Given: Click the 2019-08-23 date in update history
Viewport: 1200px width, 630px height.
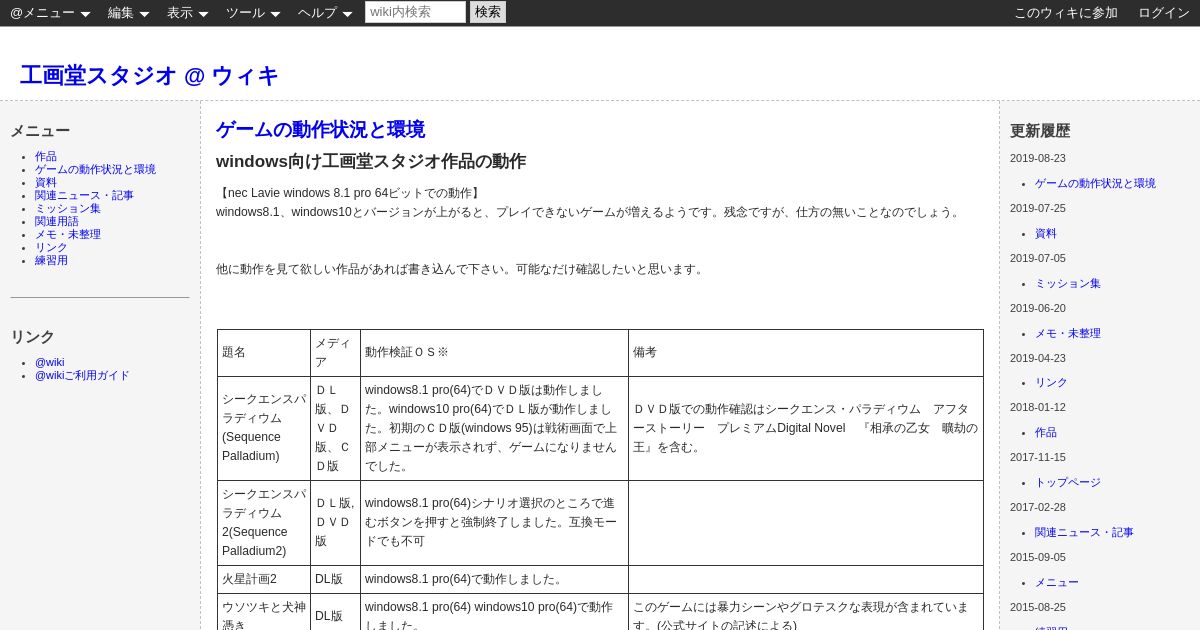Looking at the screenshot, I should pos(1037,158).
